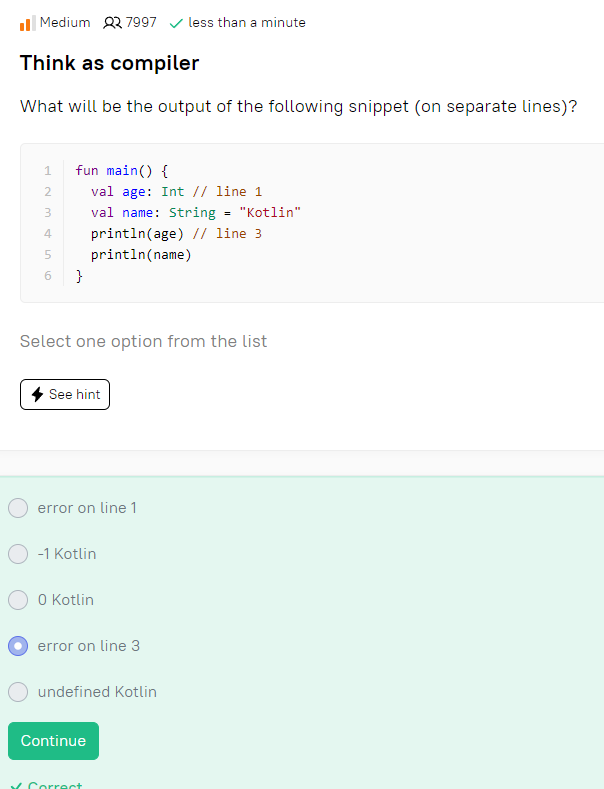The width and height of the screenshot is (604, 789).
Task: Click the green Continue button
Action: click(53, 741)
